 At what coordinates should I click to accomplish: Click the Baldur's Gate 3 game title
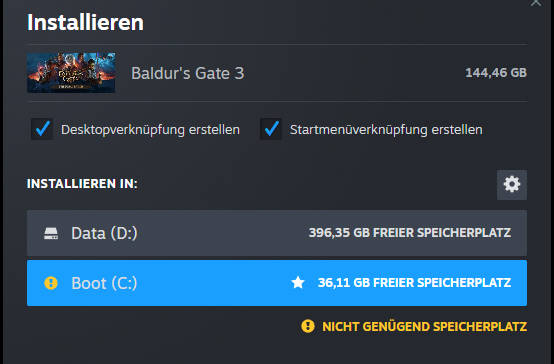click(x=188, y=74)
